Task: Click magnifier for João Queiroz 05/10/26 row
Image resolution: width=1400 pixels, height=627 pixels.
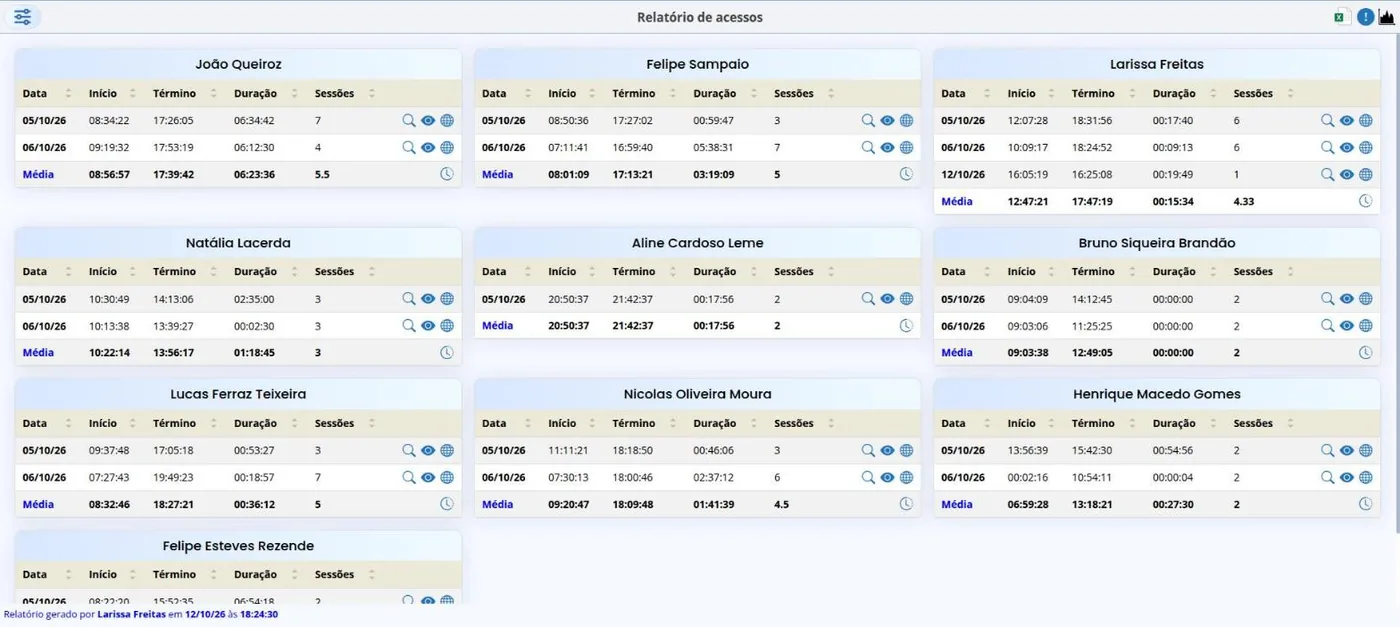Action: 408,120
